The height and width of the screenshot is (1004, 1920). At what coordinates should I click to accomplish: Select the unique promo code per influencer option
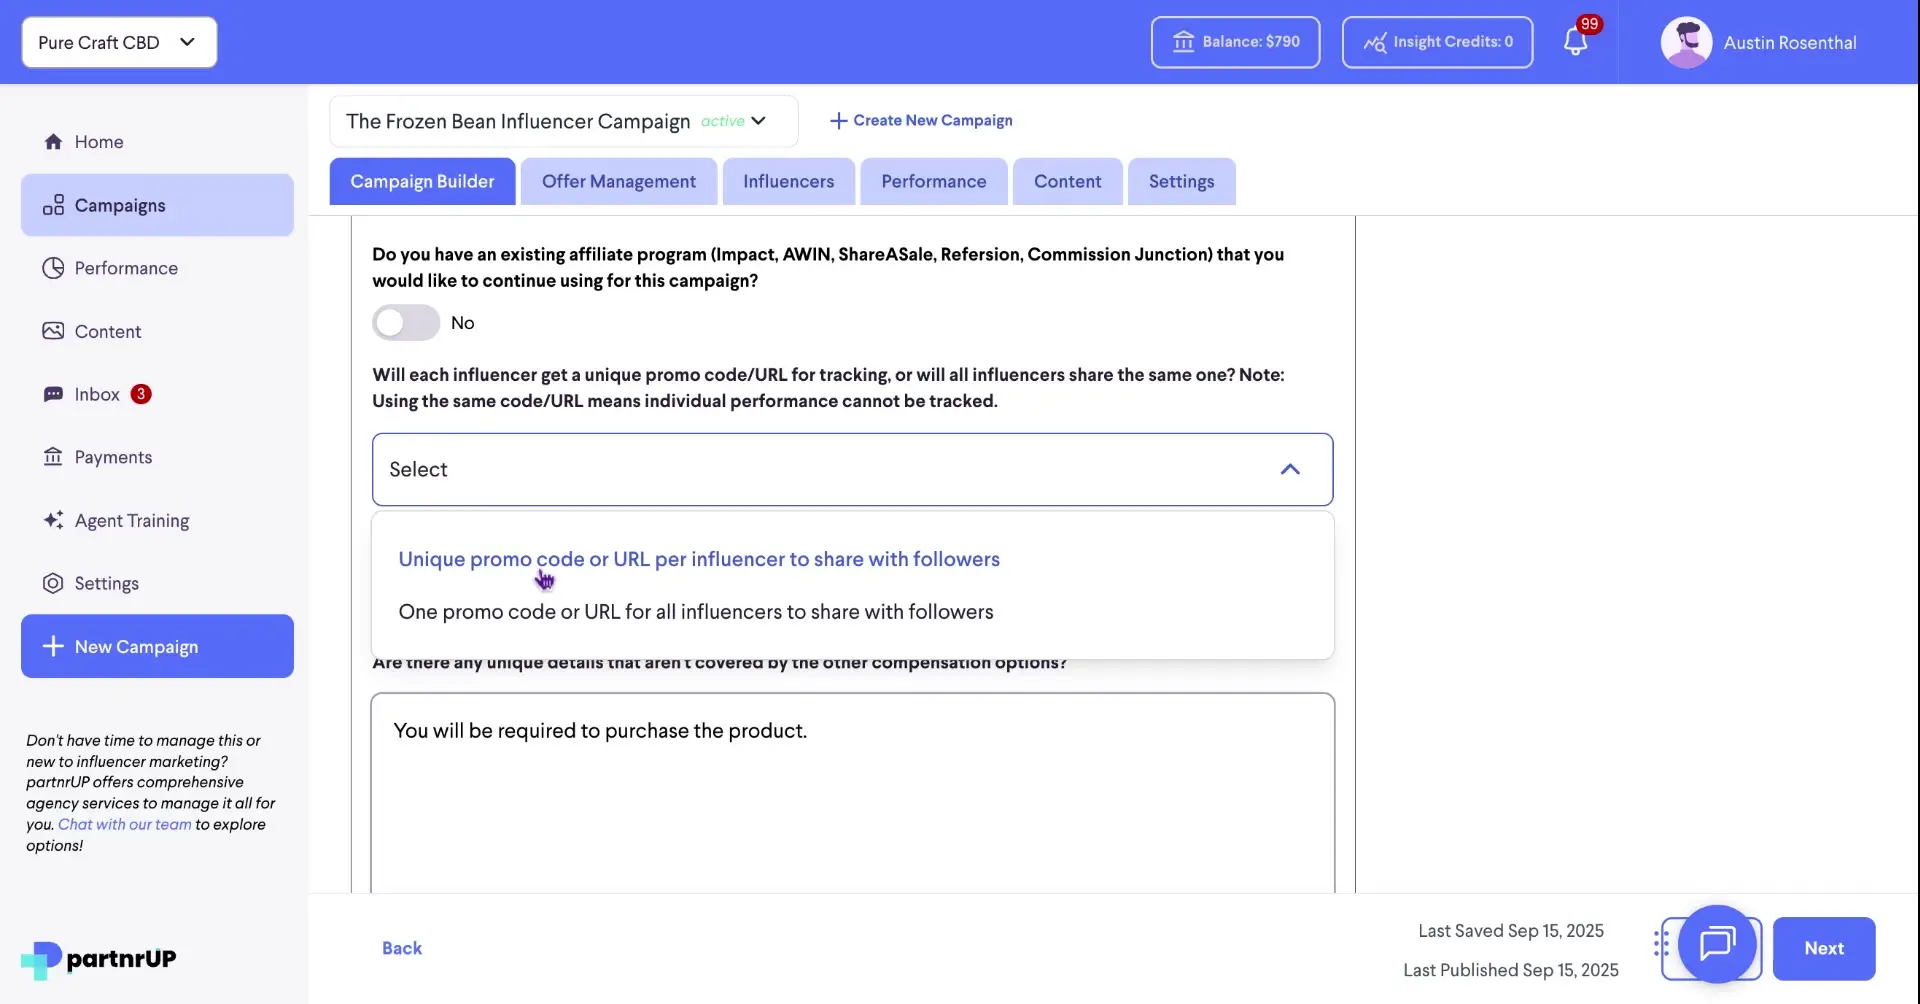[699, 559]
